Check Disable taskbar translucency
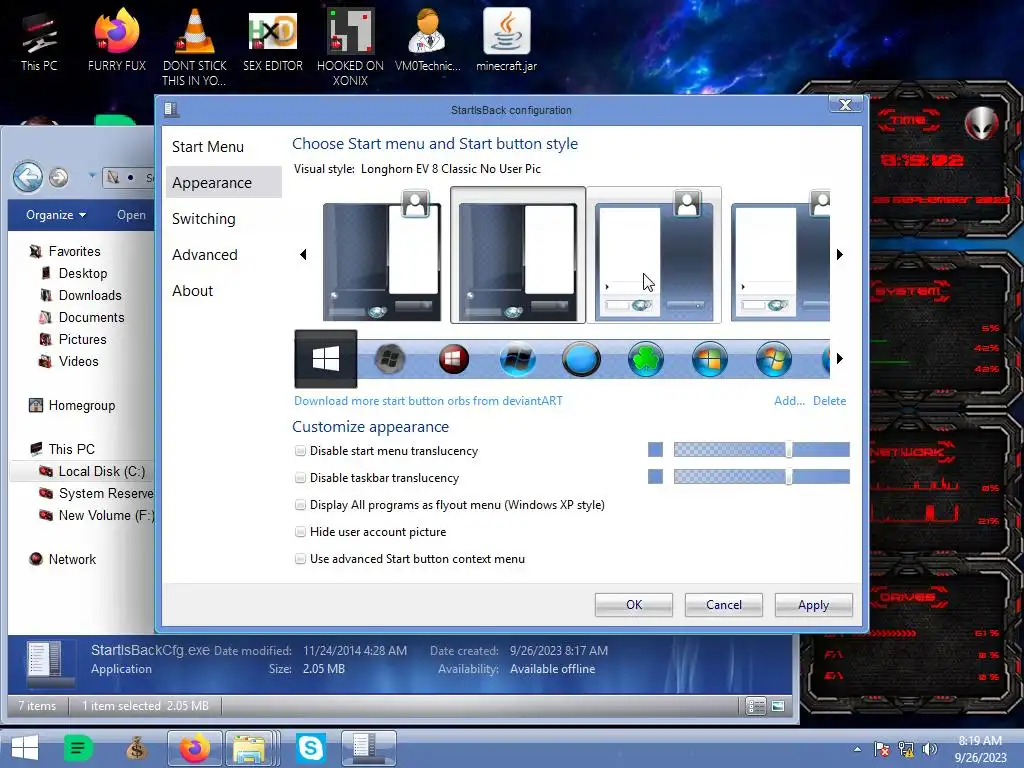 (300, 478)
